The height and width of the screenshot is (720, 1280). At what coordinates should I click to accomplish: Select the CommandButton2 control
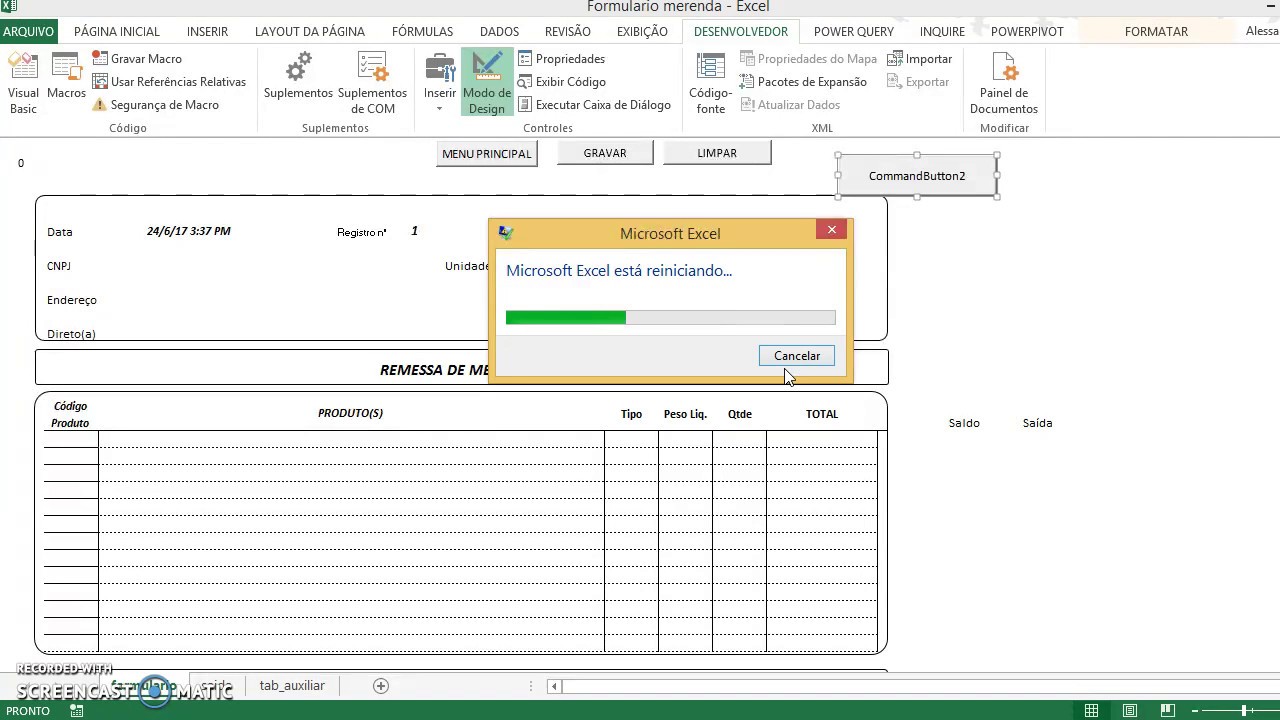click(917, 176)
